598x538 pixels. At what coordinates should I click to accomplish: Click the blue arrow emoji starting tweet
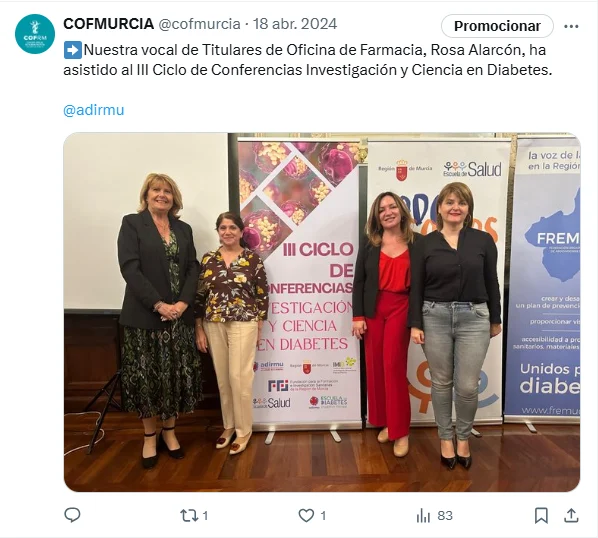(x=72, y=50)
